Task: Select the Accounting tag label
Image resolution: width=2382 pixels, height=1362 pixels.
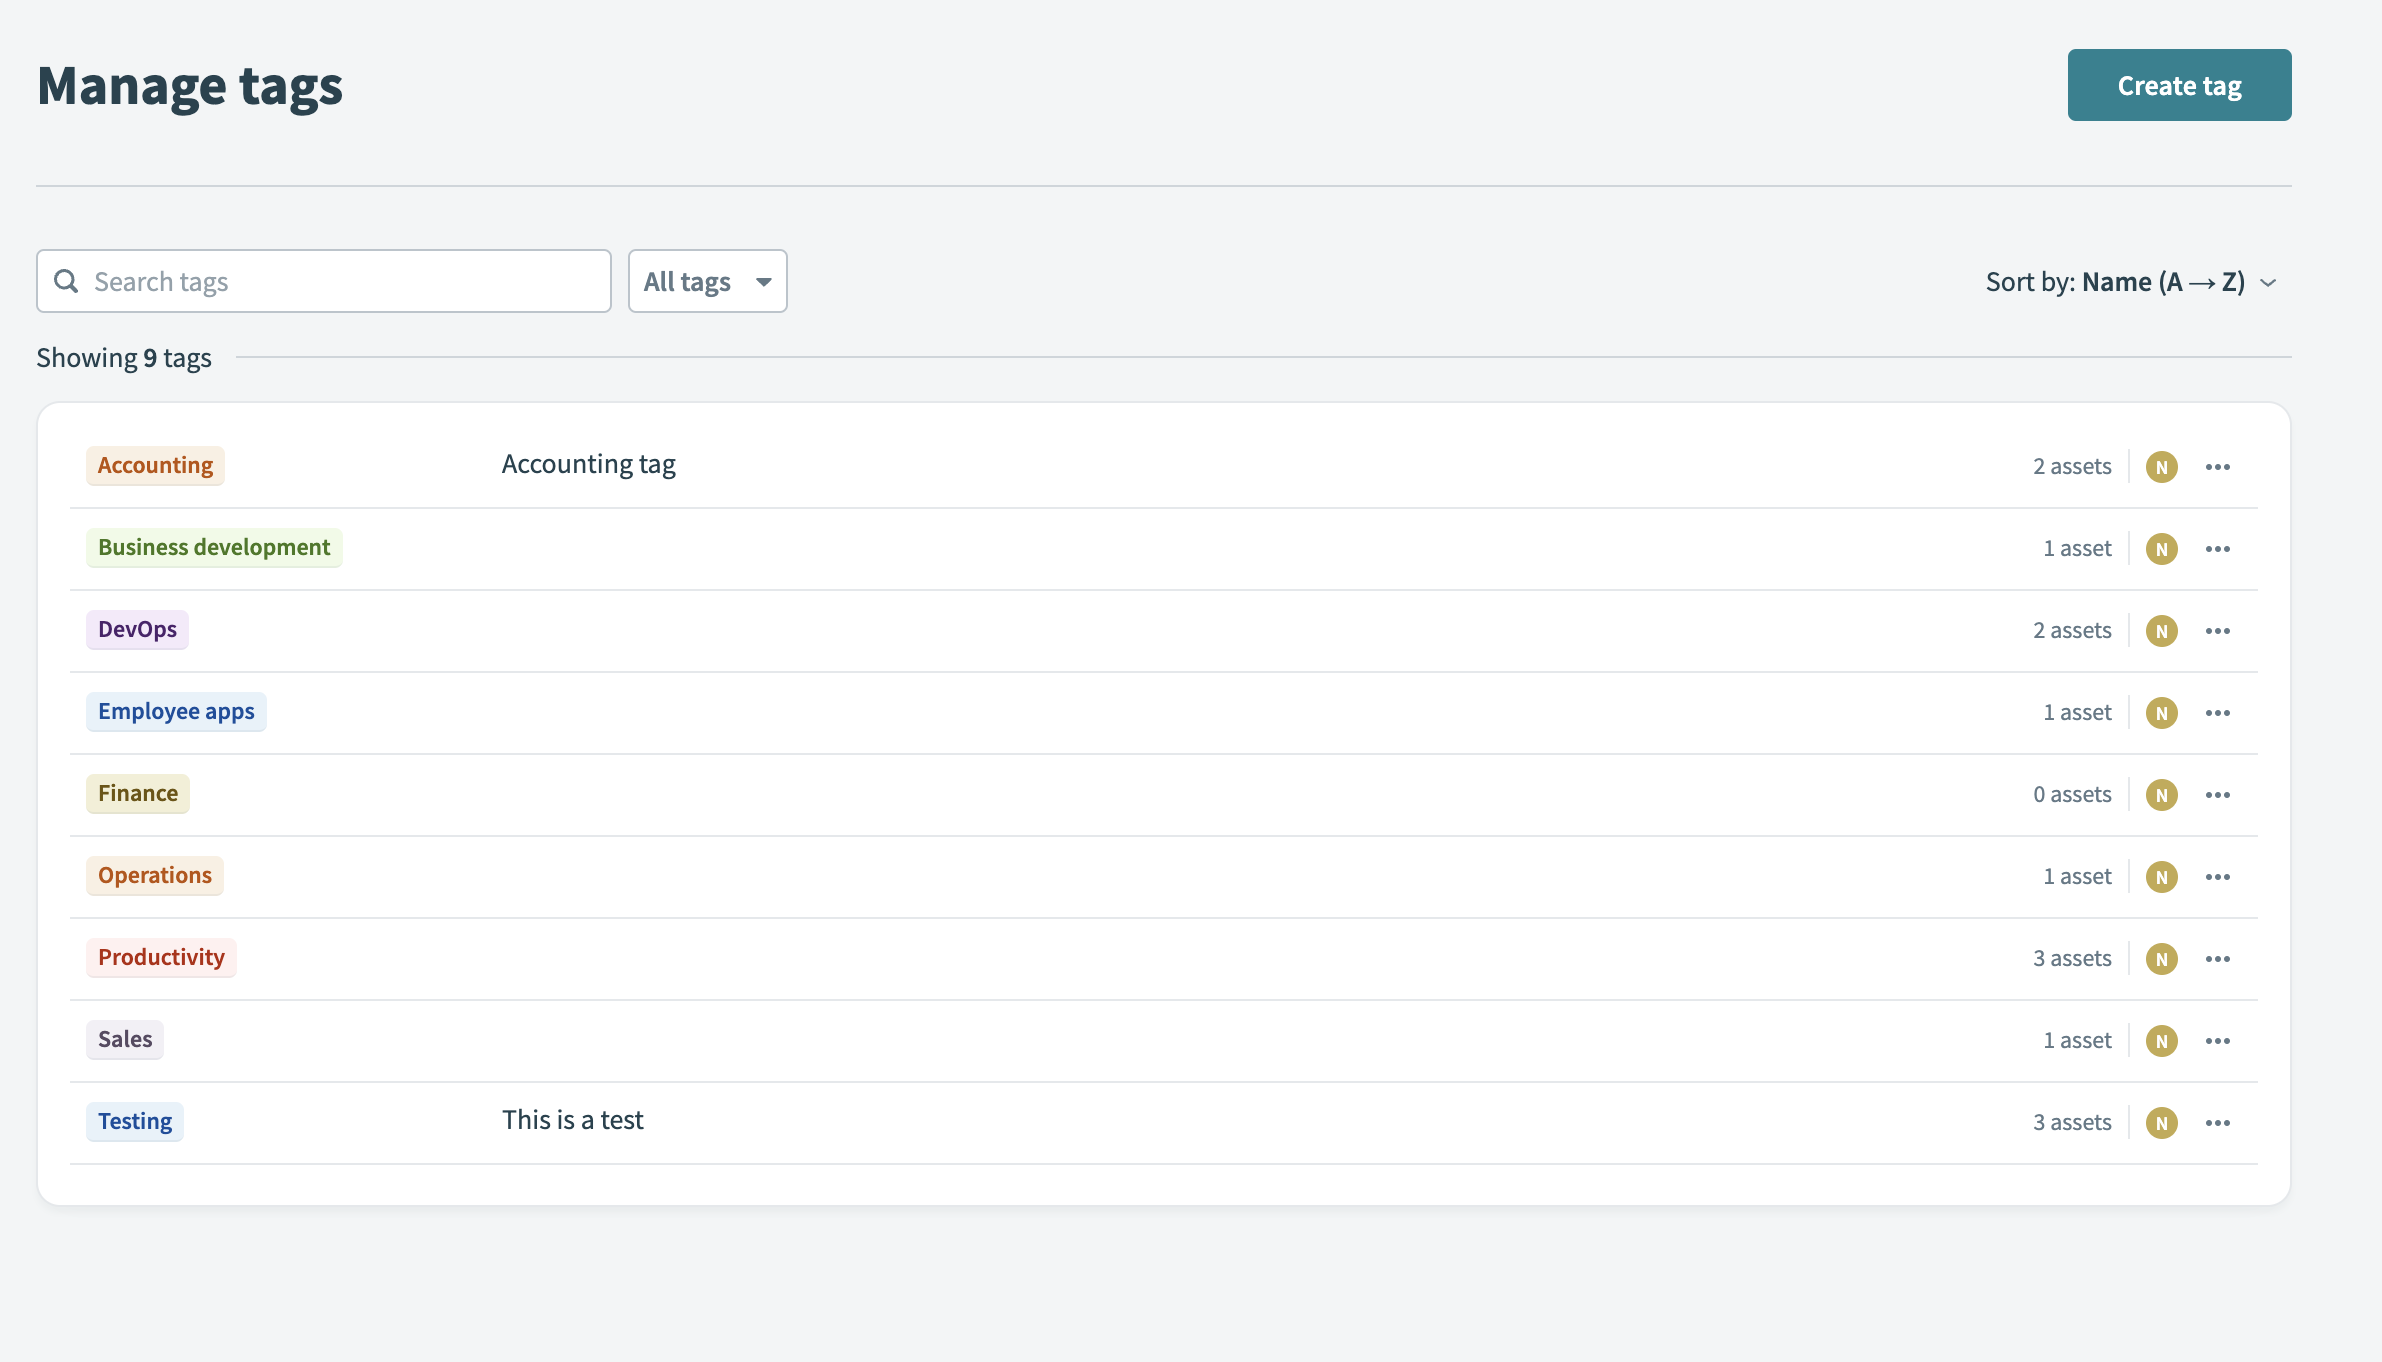Action: 155,464
